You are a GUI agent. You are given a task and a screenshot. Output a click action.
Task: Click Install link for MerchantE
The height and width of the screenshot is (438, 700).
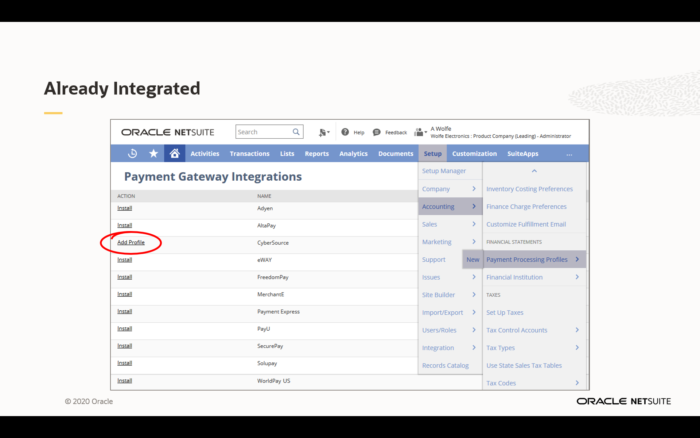[x=125, y=294]
